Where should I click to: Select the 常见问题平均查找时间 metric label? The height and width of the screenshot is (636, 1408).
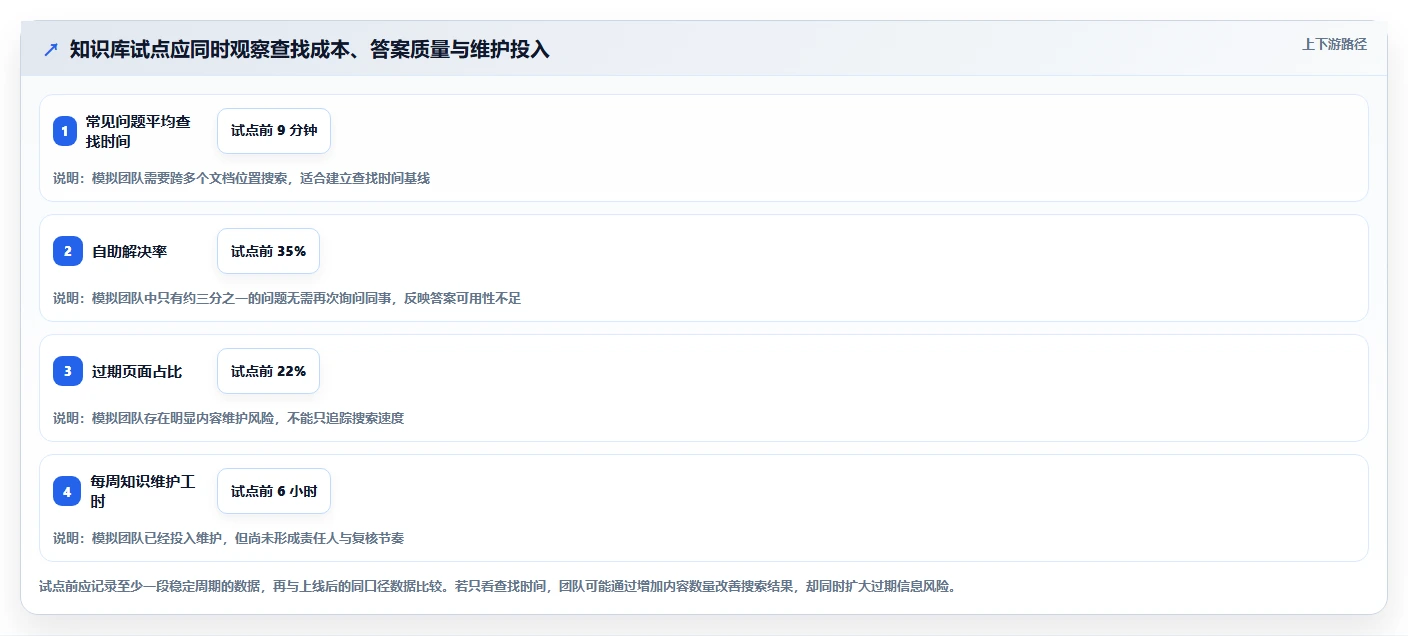(x=138, y=131)
